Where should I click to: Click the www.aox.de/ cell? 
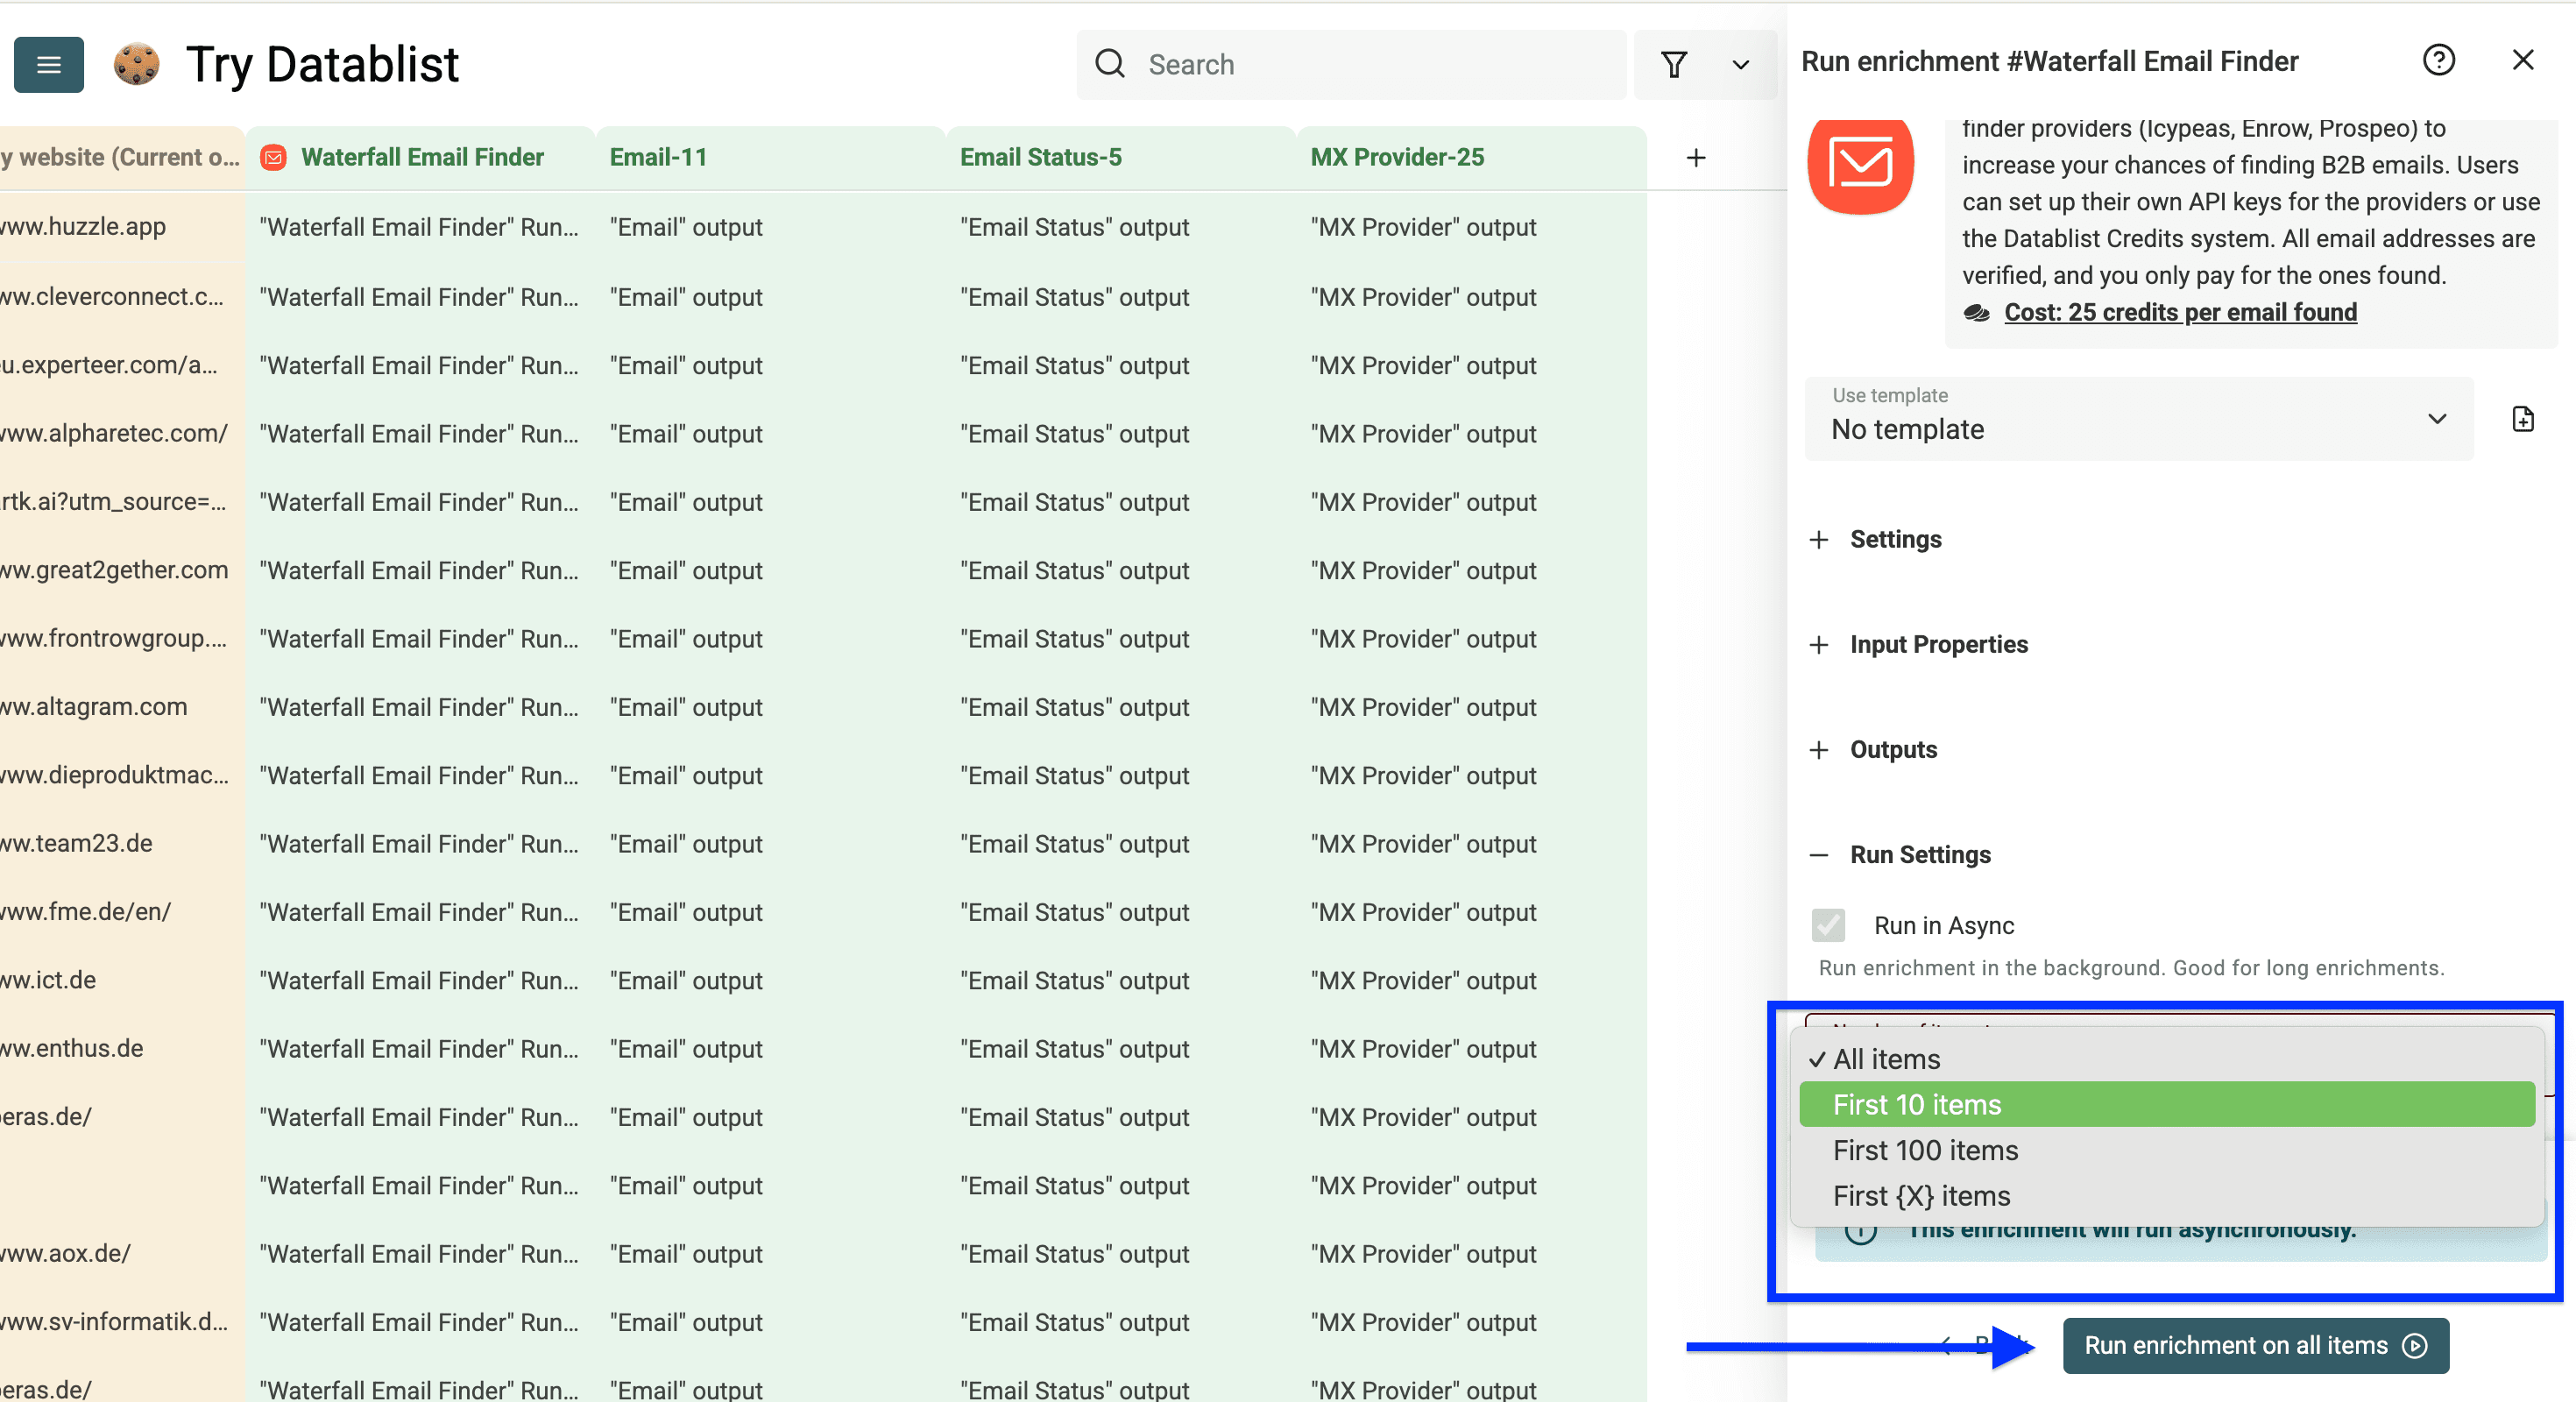click(x=122, y=1254)
